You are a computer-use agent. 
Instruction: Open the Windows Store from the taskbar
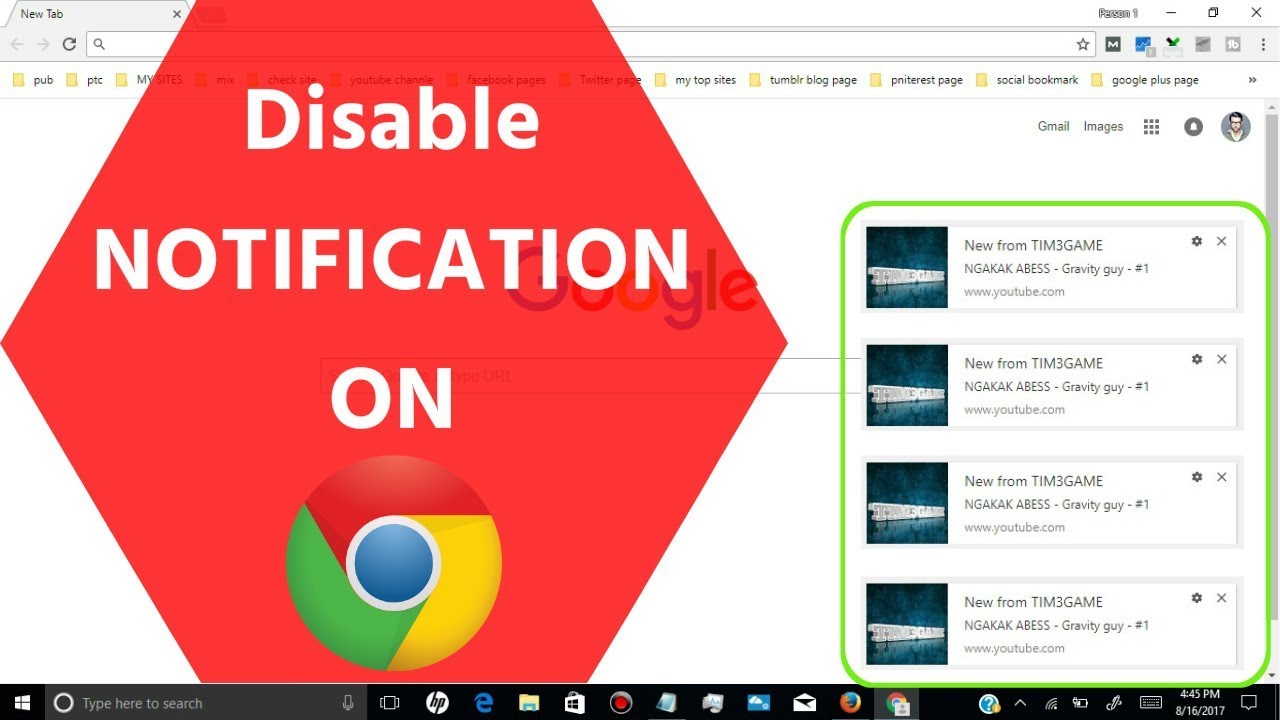tap(574, 702)
